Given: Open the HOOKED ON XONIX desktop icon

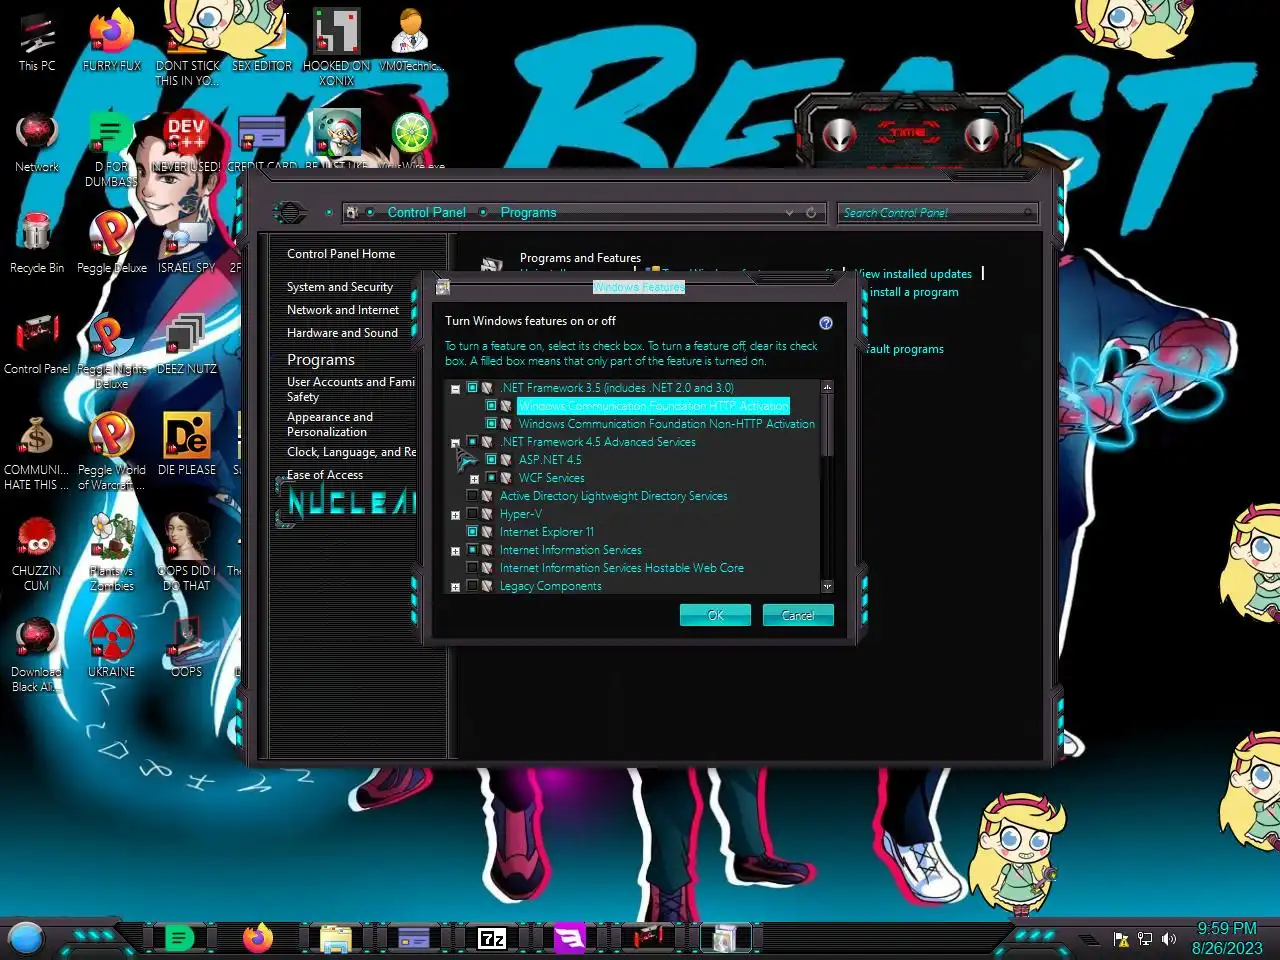Looking at the screenshot, I should [x=337, y=48].
